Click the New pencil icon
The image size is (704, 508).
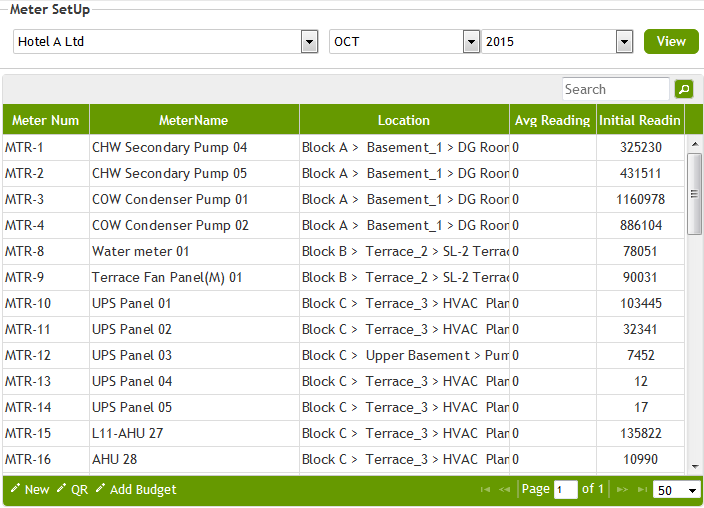pos(16,489)
